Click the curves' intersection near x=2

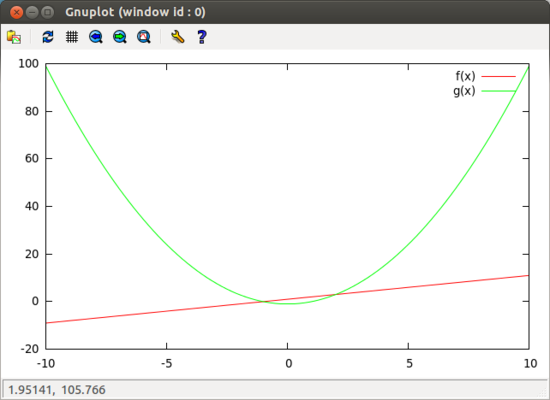(x=336, y=294)
